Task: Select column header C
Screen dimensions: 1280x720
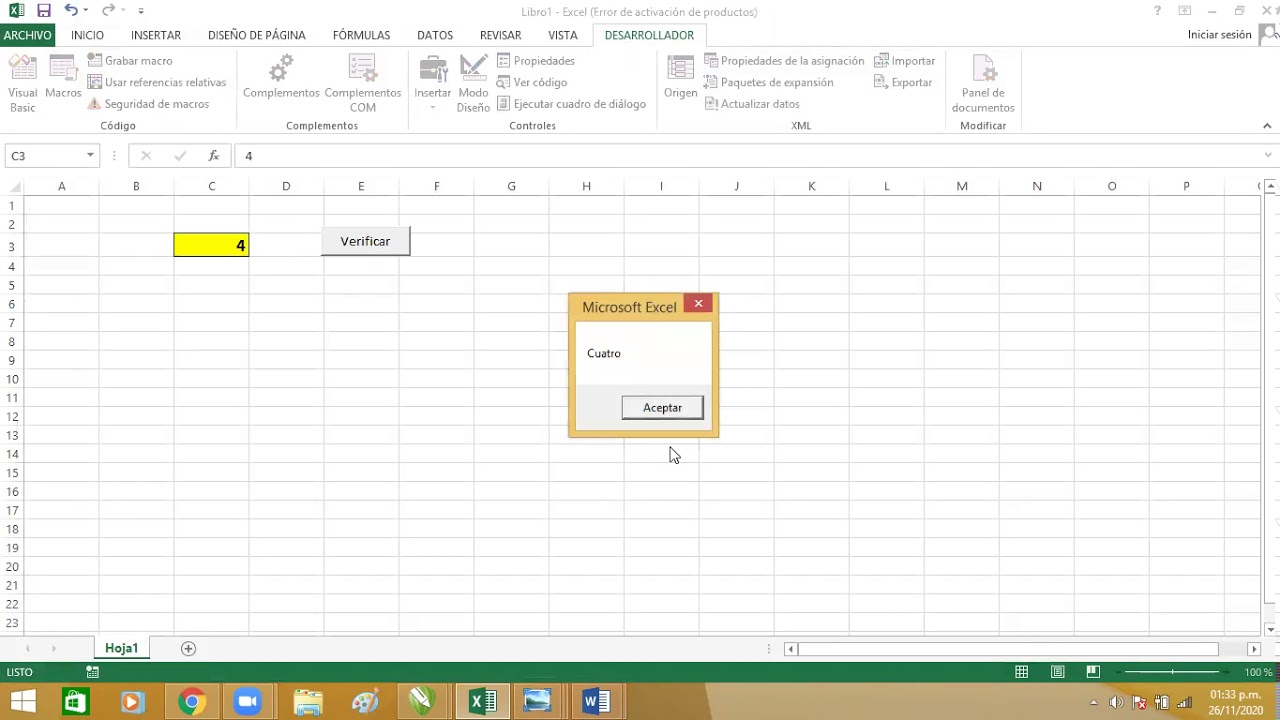Action: click(x=211, y=186)
